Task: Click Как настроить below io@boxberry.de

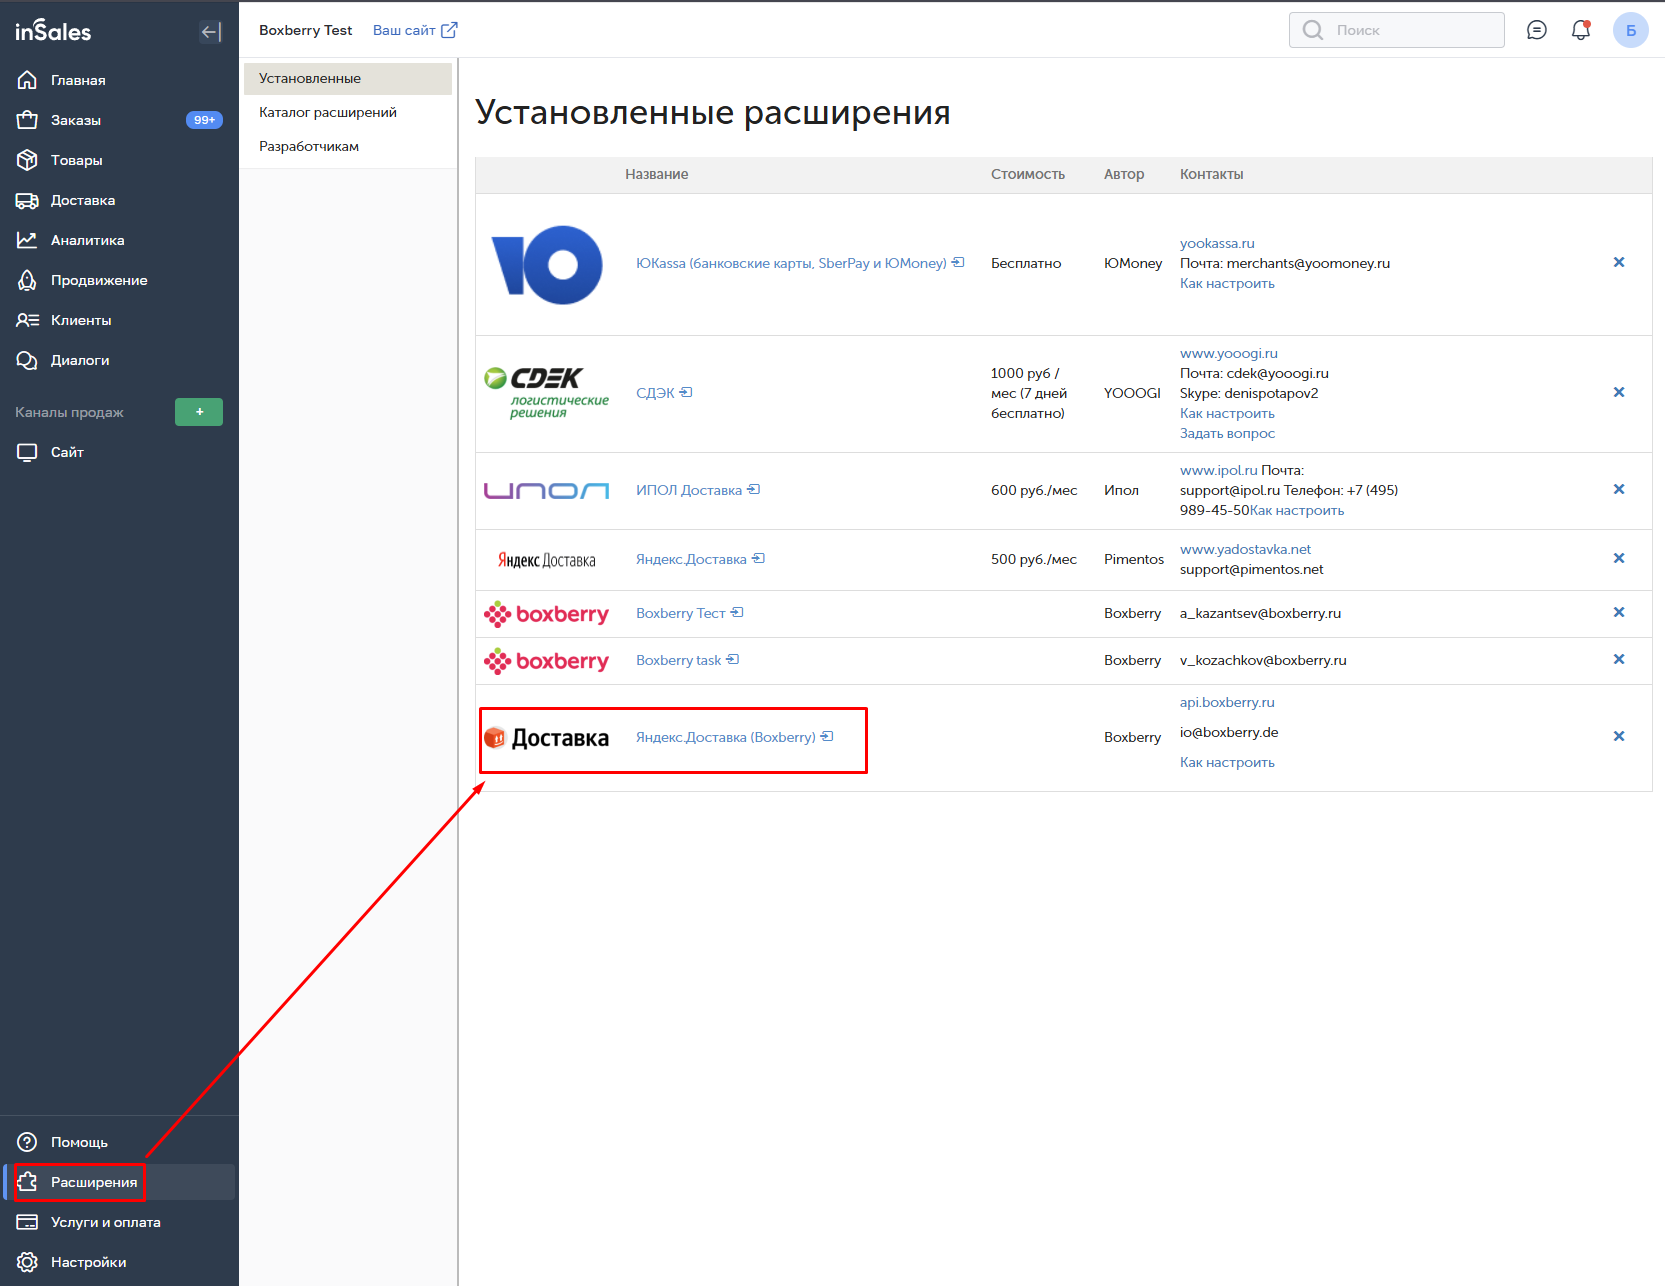Action: coord(1227,762)
